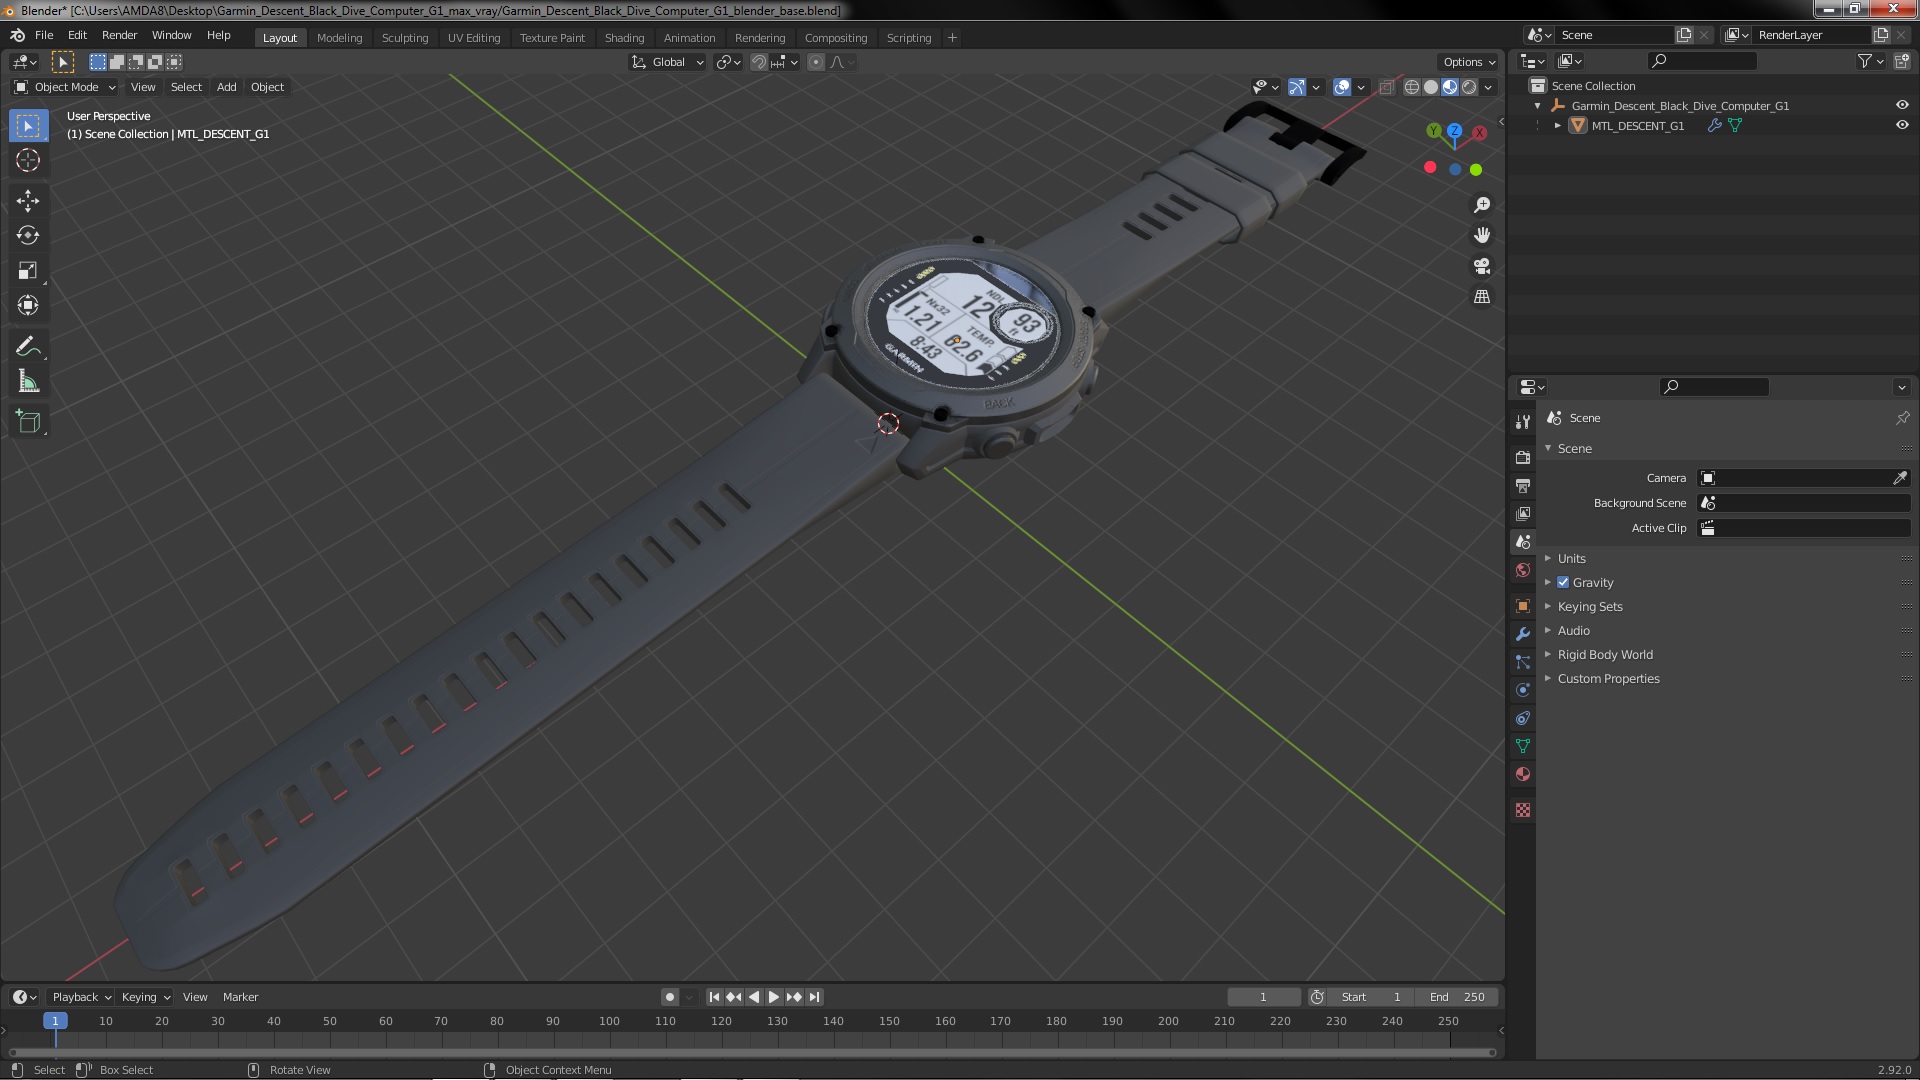Expand the Rigid Body World panel

point(1604,654)
